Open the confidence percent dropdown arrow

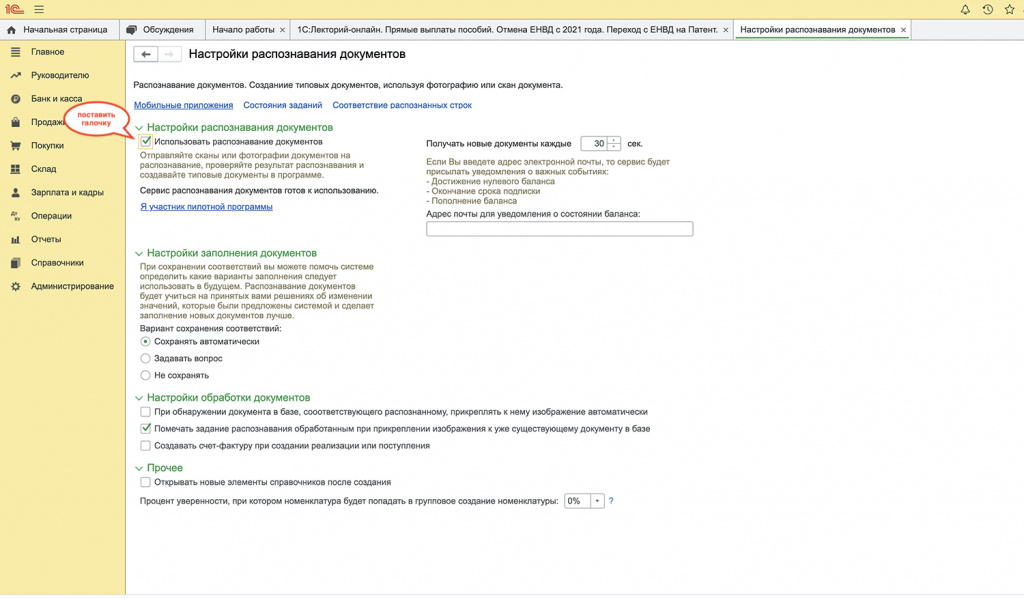pos(597,501)
